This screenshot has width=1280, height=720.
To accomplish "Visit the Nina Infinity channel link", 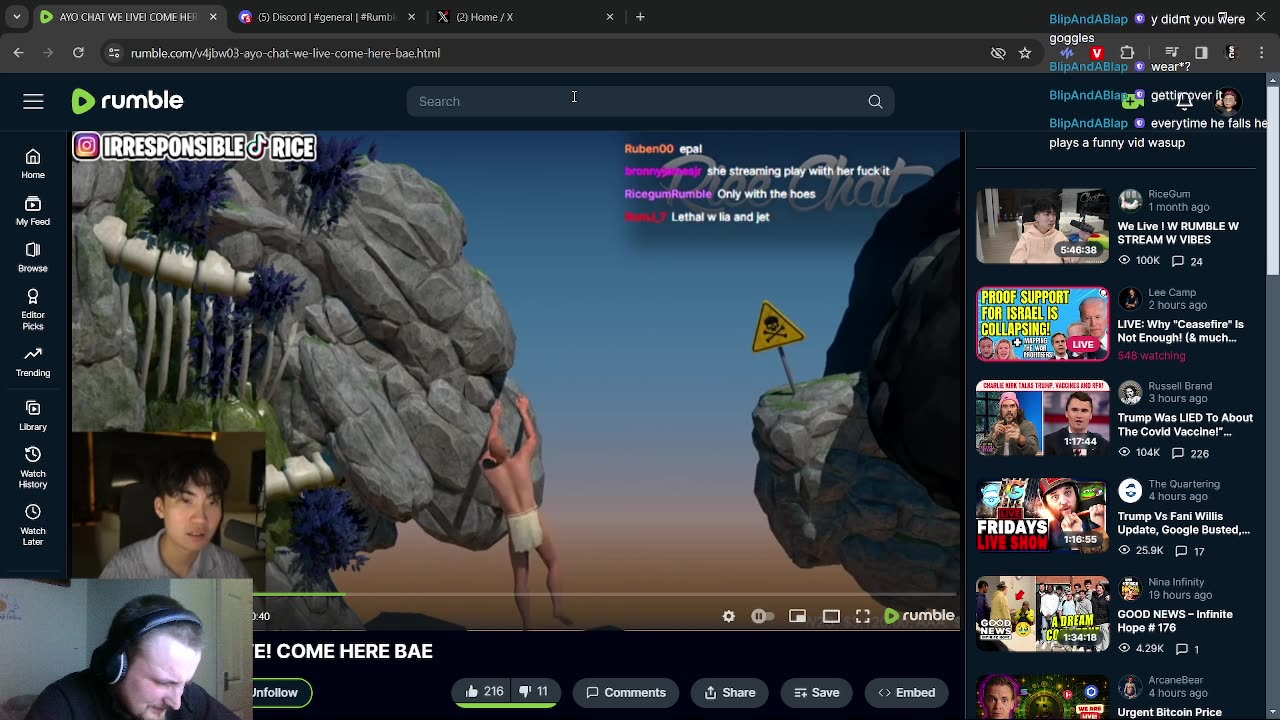I will (x=1176, y=582).
